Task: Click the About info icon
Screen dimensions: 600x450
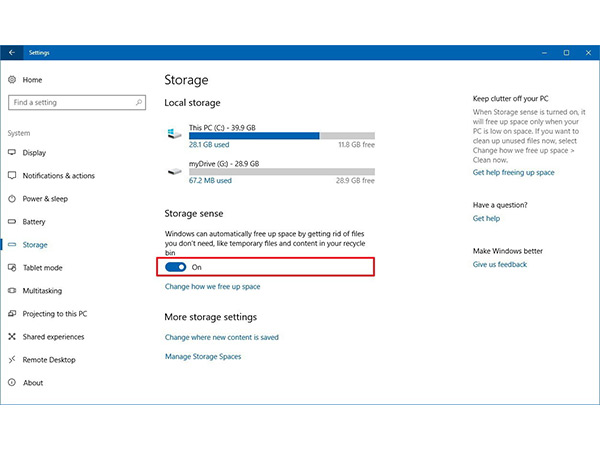Action: coord(12,383)
